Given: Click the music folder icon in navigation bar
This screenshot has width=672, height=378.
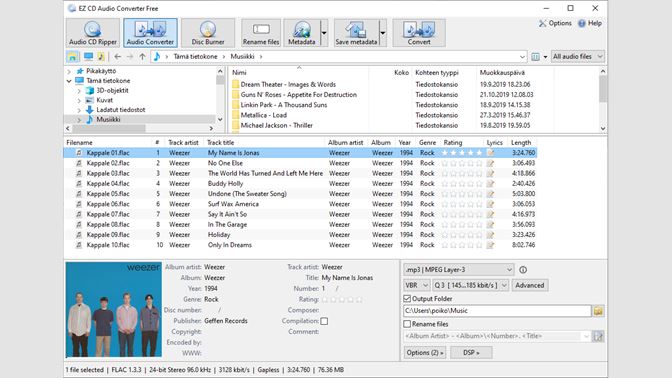Looking at the screenshot, I should click(x=101, y=57).
